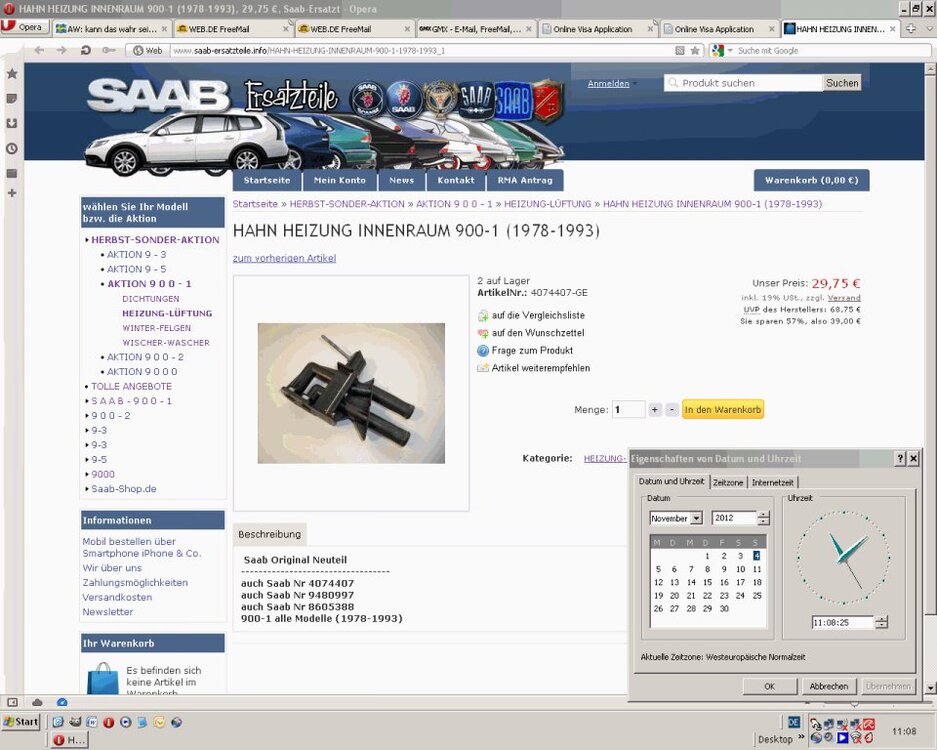Open the Anmelden login link
The image size is (937, 750).
[608, 84]
